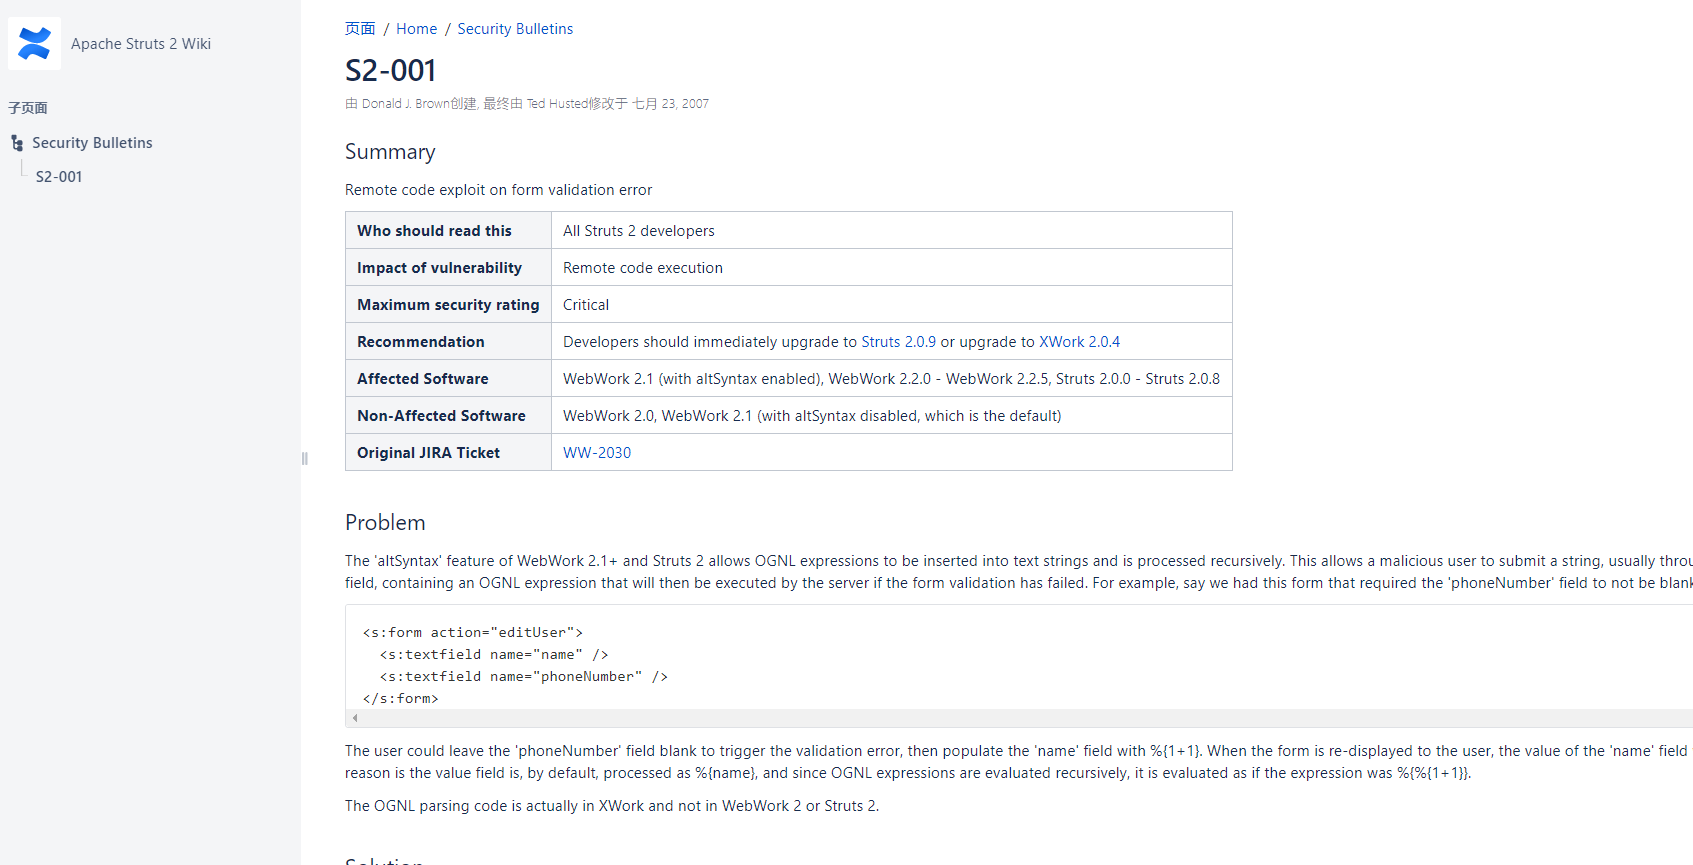
Task: Open Security Bulletins in the sidebar
Action: pos(92,143)
